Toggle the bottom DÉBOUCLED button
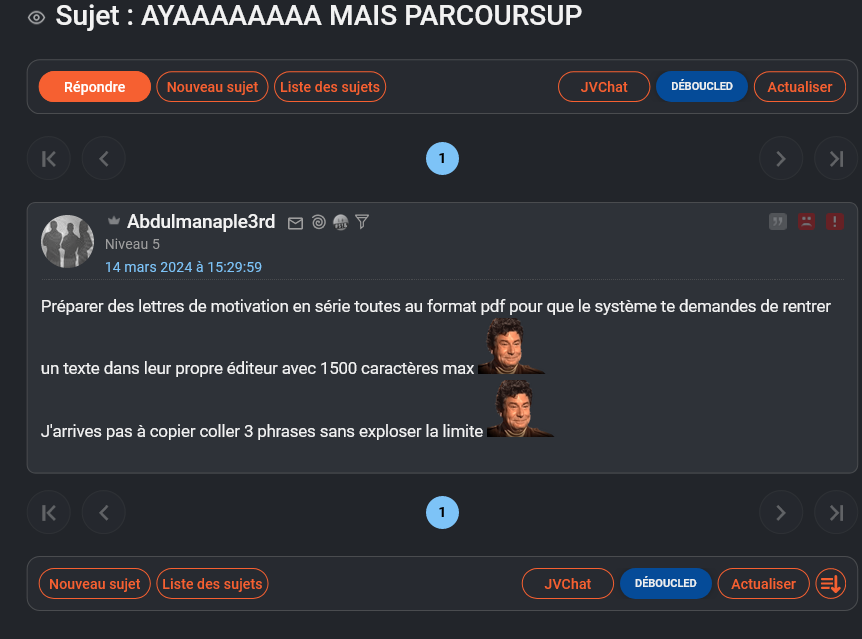This screenshot has width=862, height=639. click(665, 583)
